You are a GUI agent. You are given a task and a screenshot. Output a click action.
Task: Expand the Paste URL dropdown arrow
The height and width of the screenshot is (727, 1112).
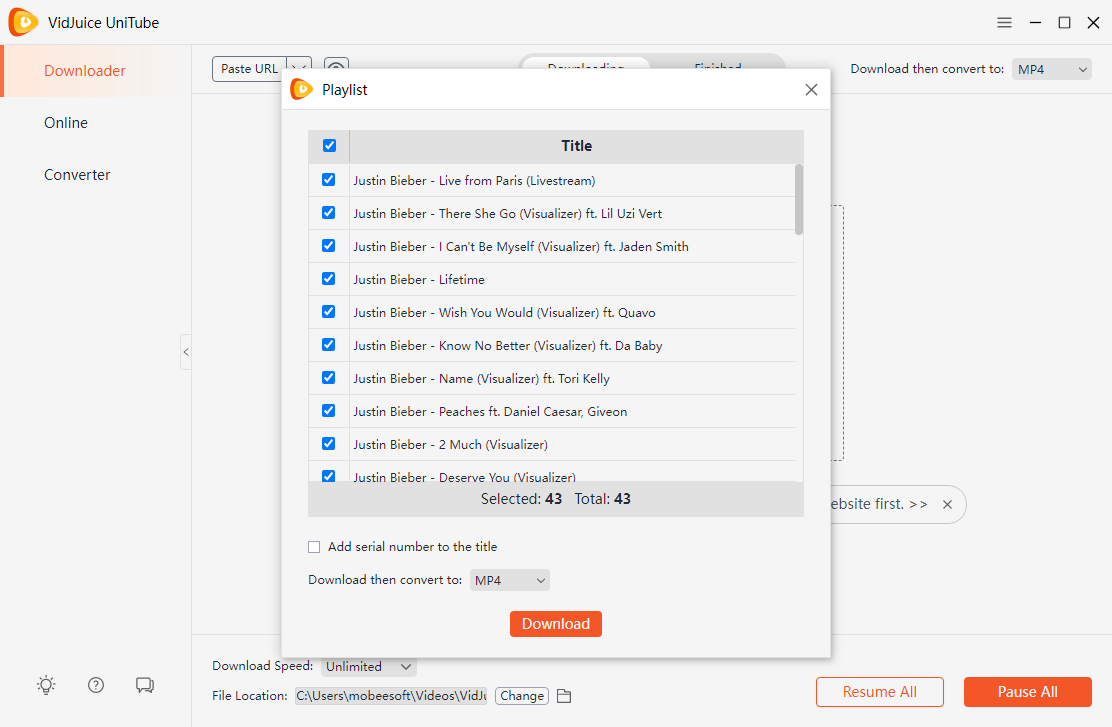[299, 69]
